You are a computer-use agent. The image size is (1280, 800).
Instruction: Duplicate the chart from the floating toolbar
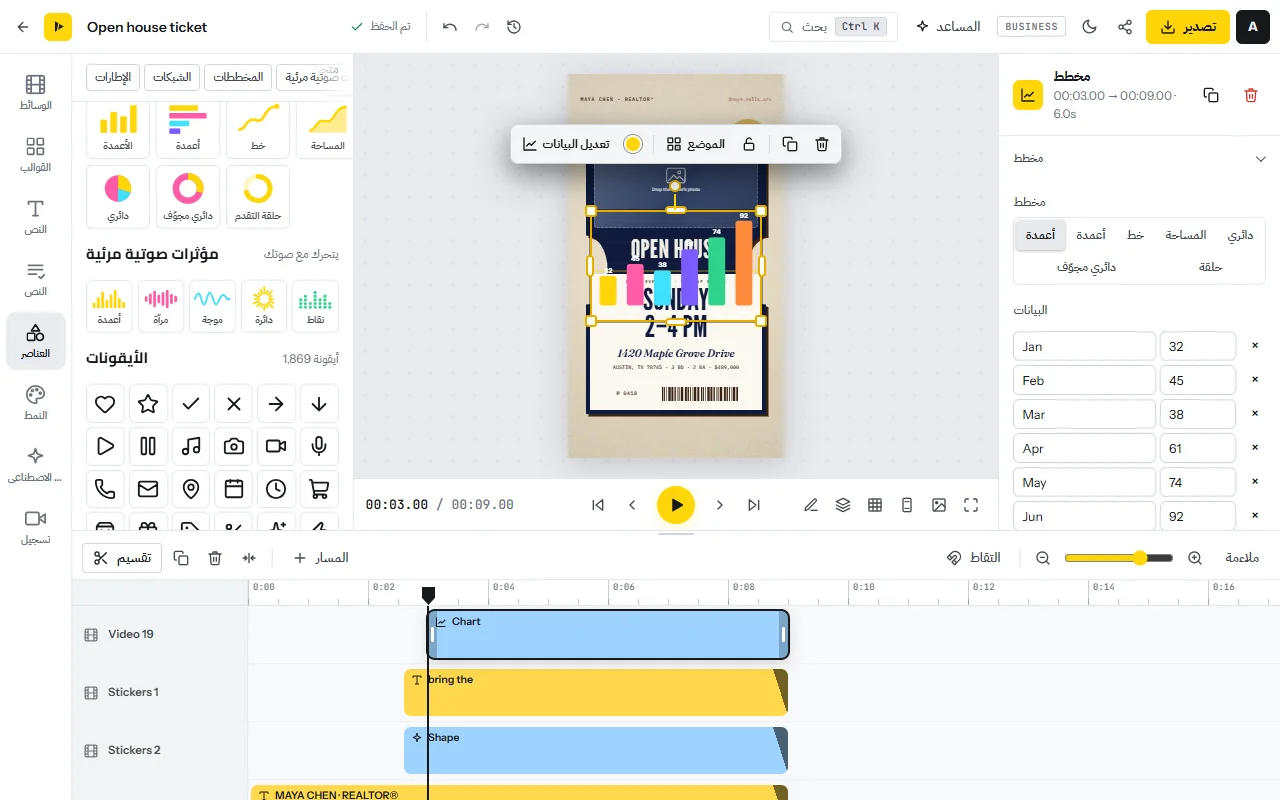(790, 144)
